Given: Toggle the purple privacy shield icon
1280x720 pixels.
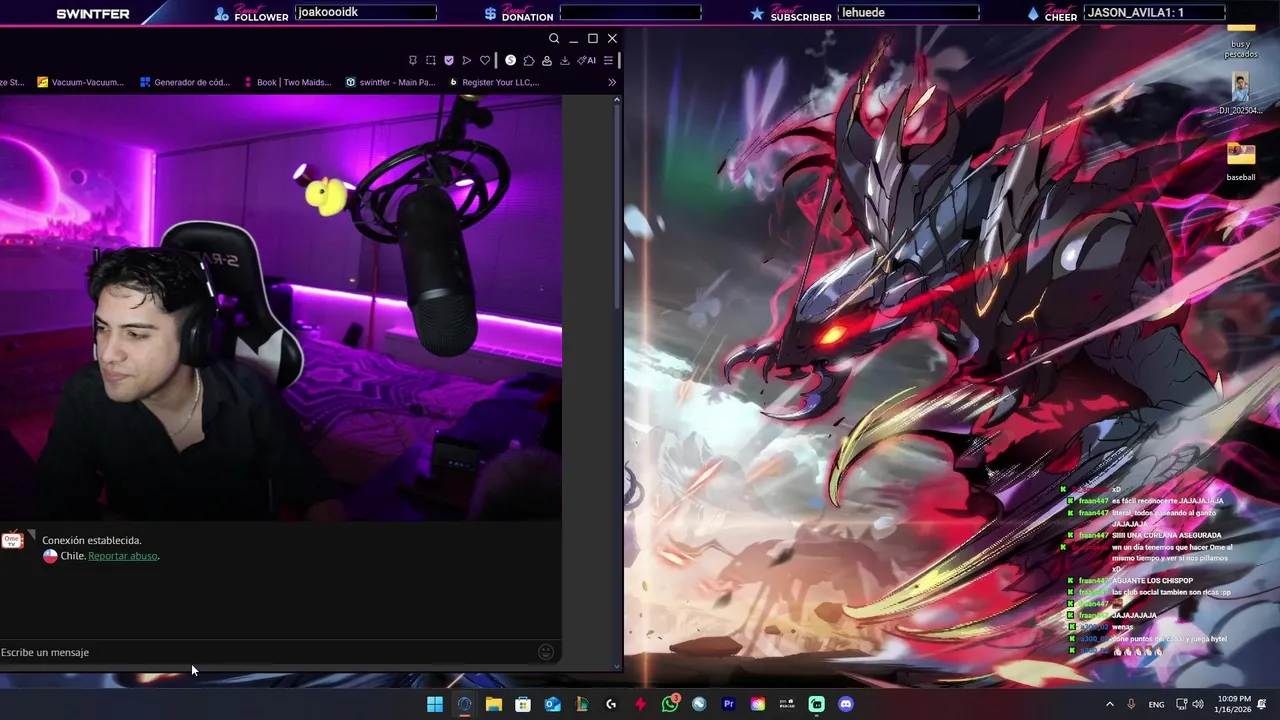Looking at the screenshot, I should [x=449, y=60].
